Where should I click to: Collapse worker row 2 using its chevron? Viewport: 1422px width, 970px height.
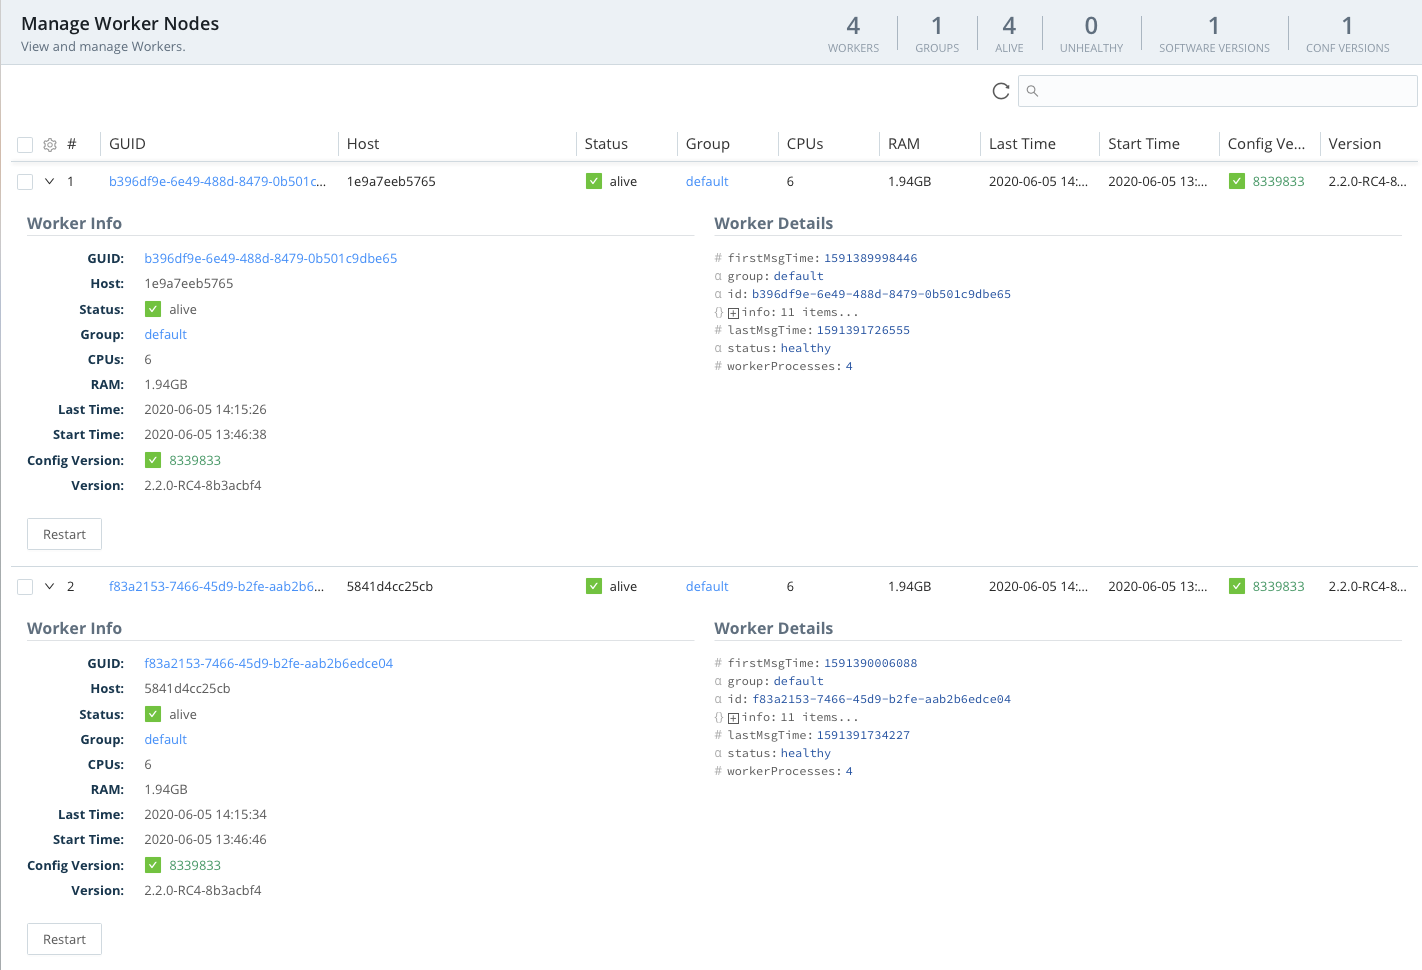coord(49,586)
